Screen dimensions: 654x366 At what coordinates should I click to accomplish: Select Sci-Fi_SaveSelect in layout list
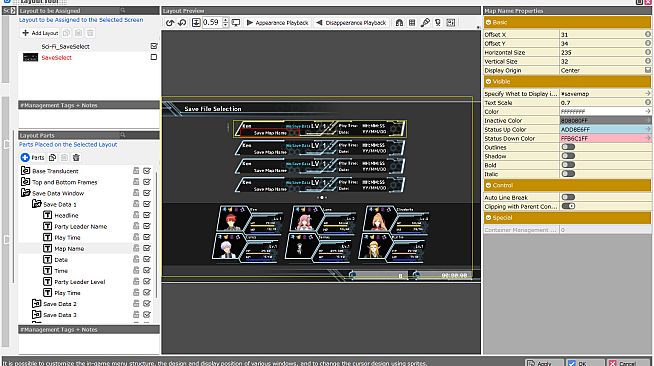click(x=65, y=46)
